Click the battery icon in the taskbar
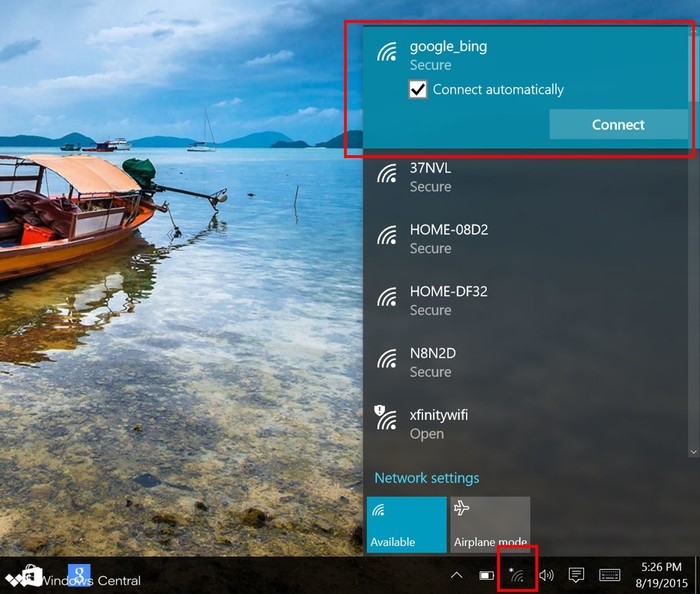 [x=486, y=575]
